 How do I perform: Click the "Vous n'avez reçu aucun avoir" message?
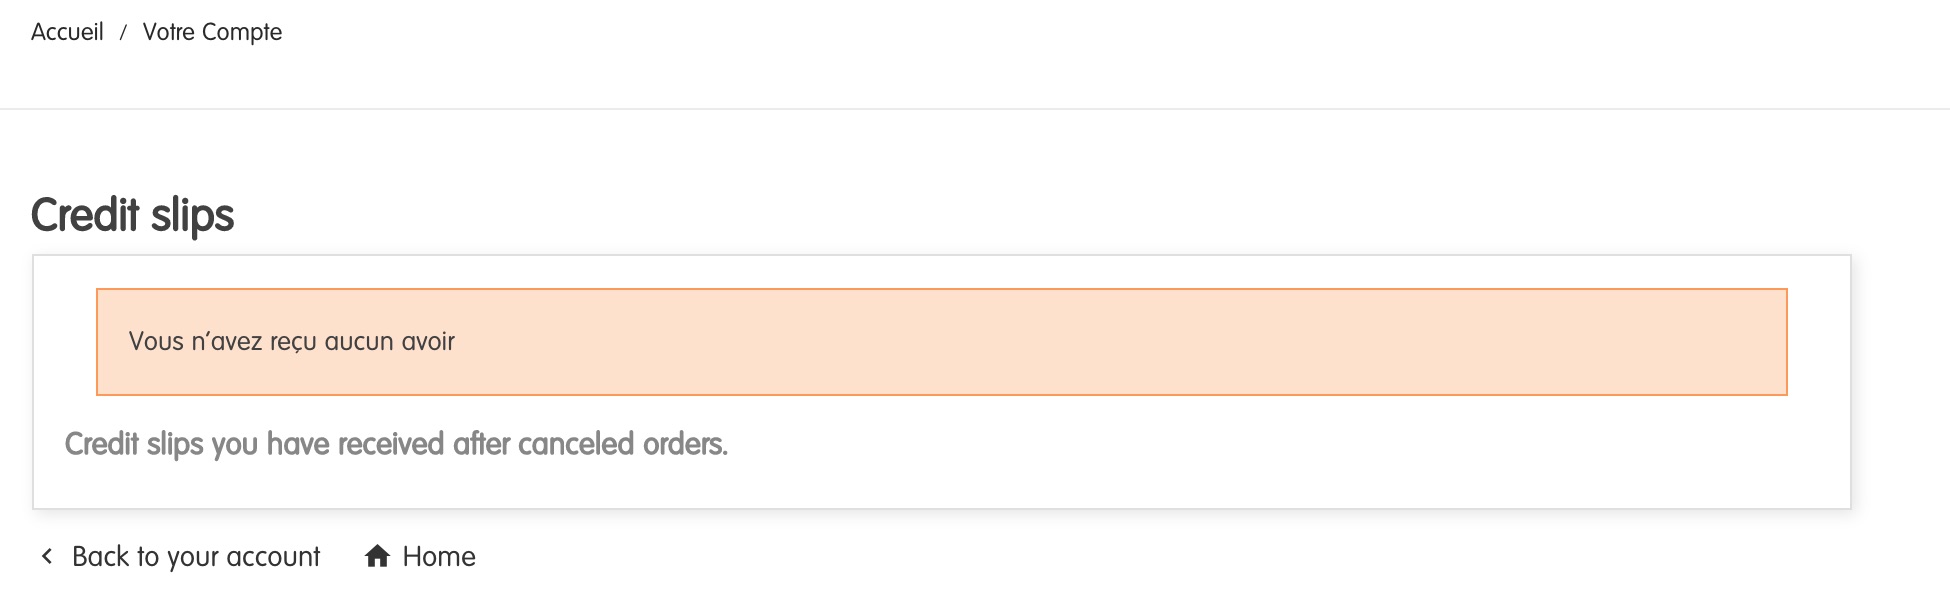292,342
